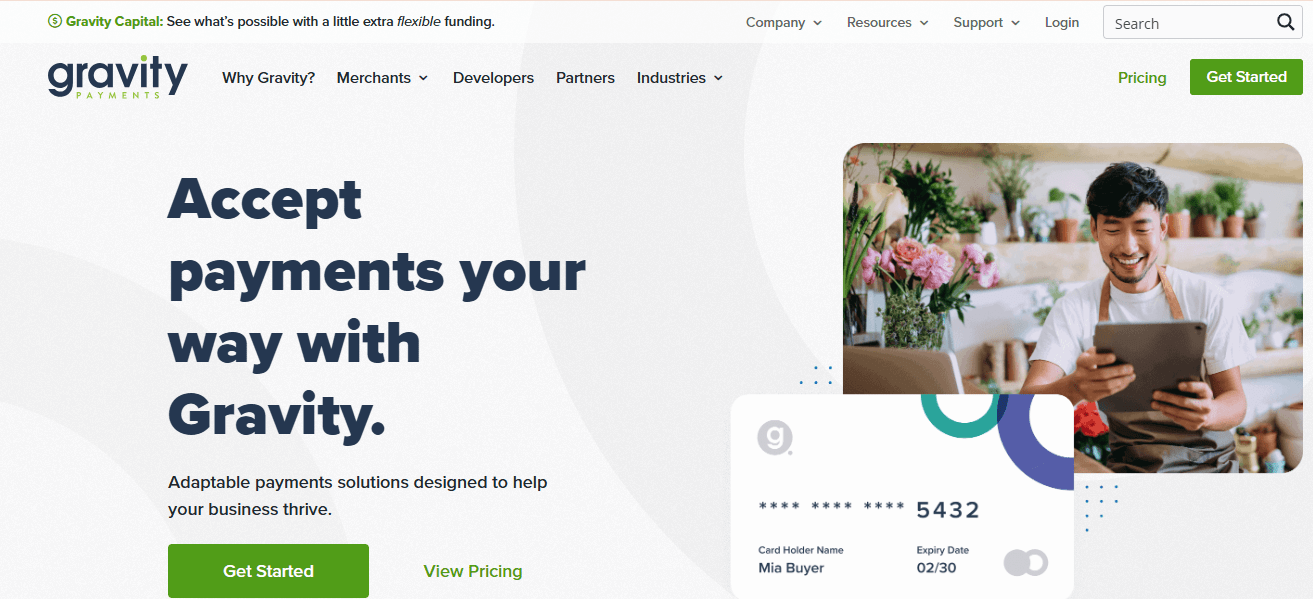Click the hero Get Started button
Screen dimensions: 1313x599
(268, 571)
